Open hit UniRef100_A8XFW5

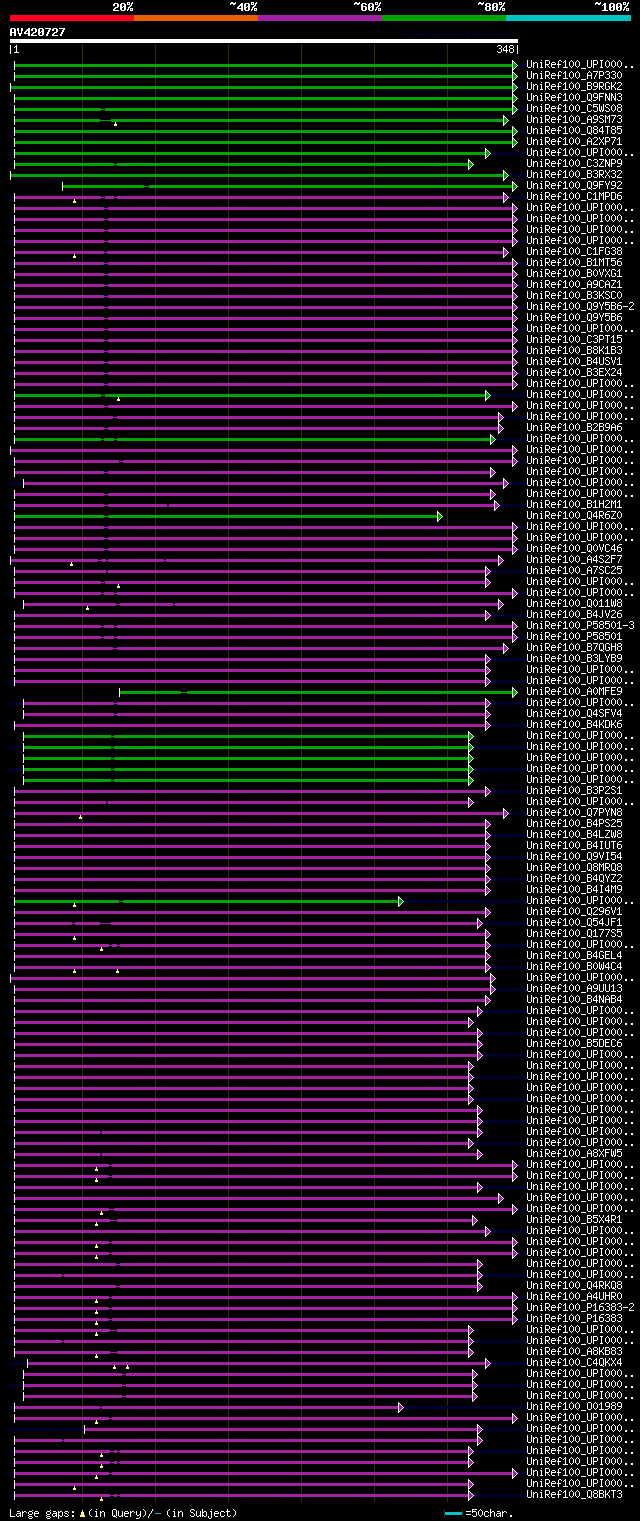(574, 1153)
